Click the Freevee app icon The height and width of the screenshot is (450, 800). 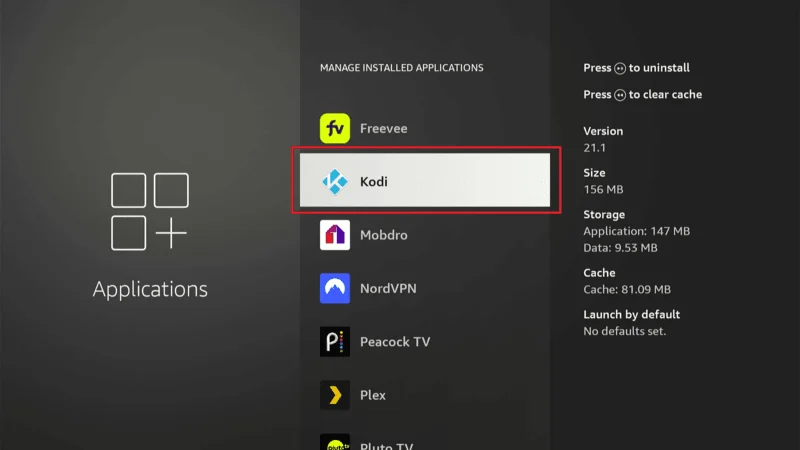pyautogui.click(x=335, y=128)
